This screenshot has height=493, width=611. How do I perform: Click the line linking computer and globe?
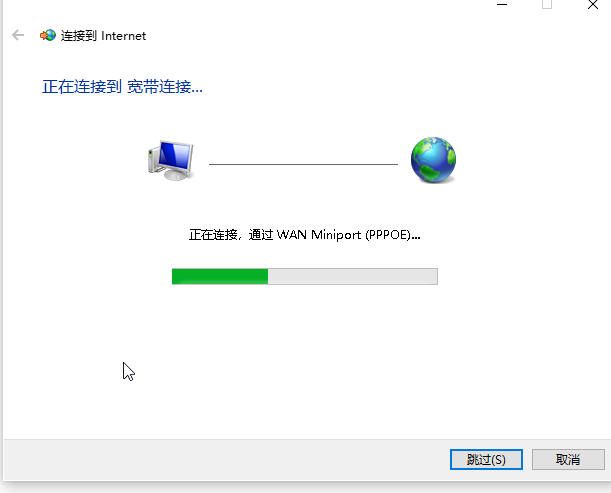coord(303,164)
